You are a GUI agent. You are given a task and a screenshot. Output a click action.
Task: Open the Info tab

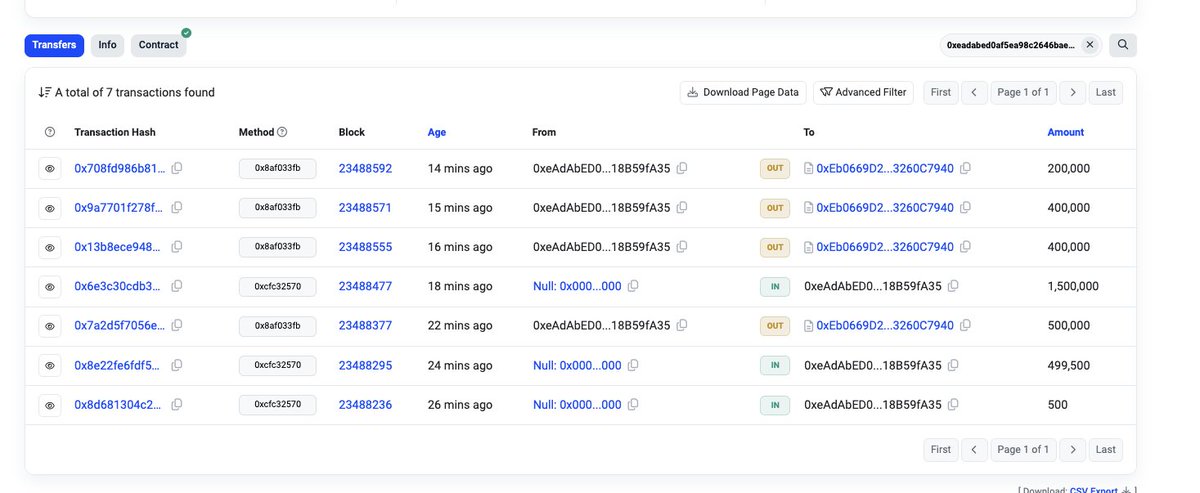[x=108, y=45]
